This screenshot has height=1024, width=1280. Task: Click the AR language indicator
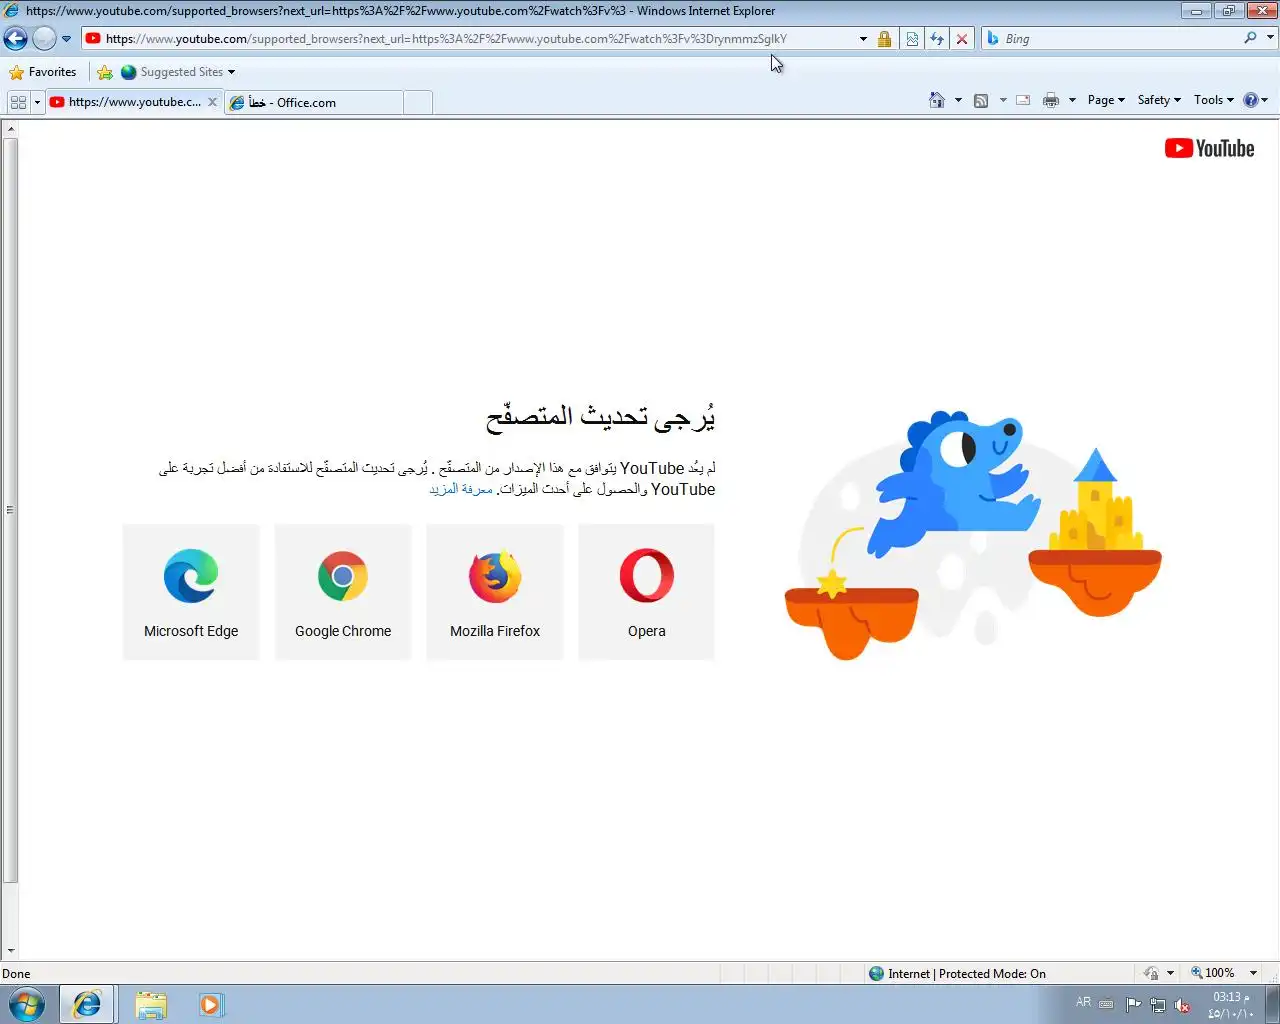tap(1083, 1002)
